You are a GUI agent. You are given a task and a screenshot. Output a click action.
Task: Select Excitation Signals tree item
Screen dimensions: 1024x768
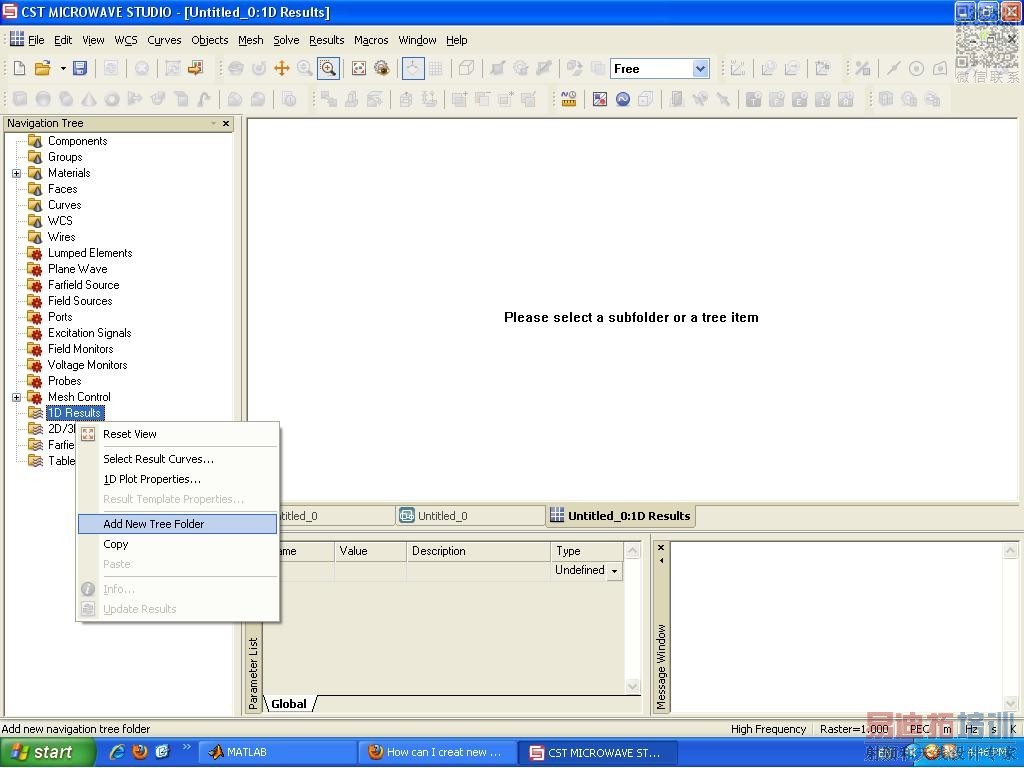coord(89,333)
